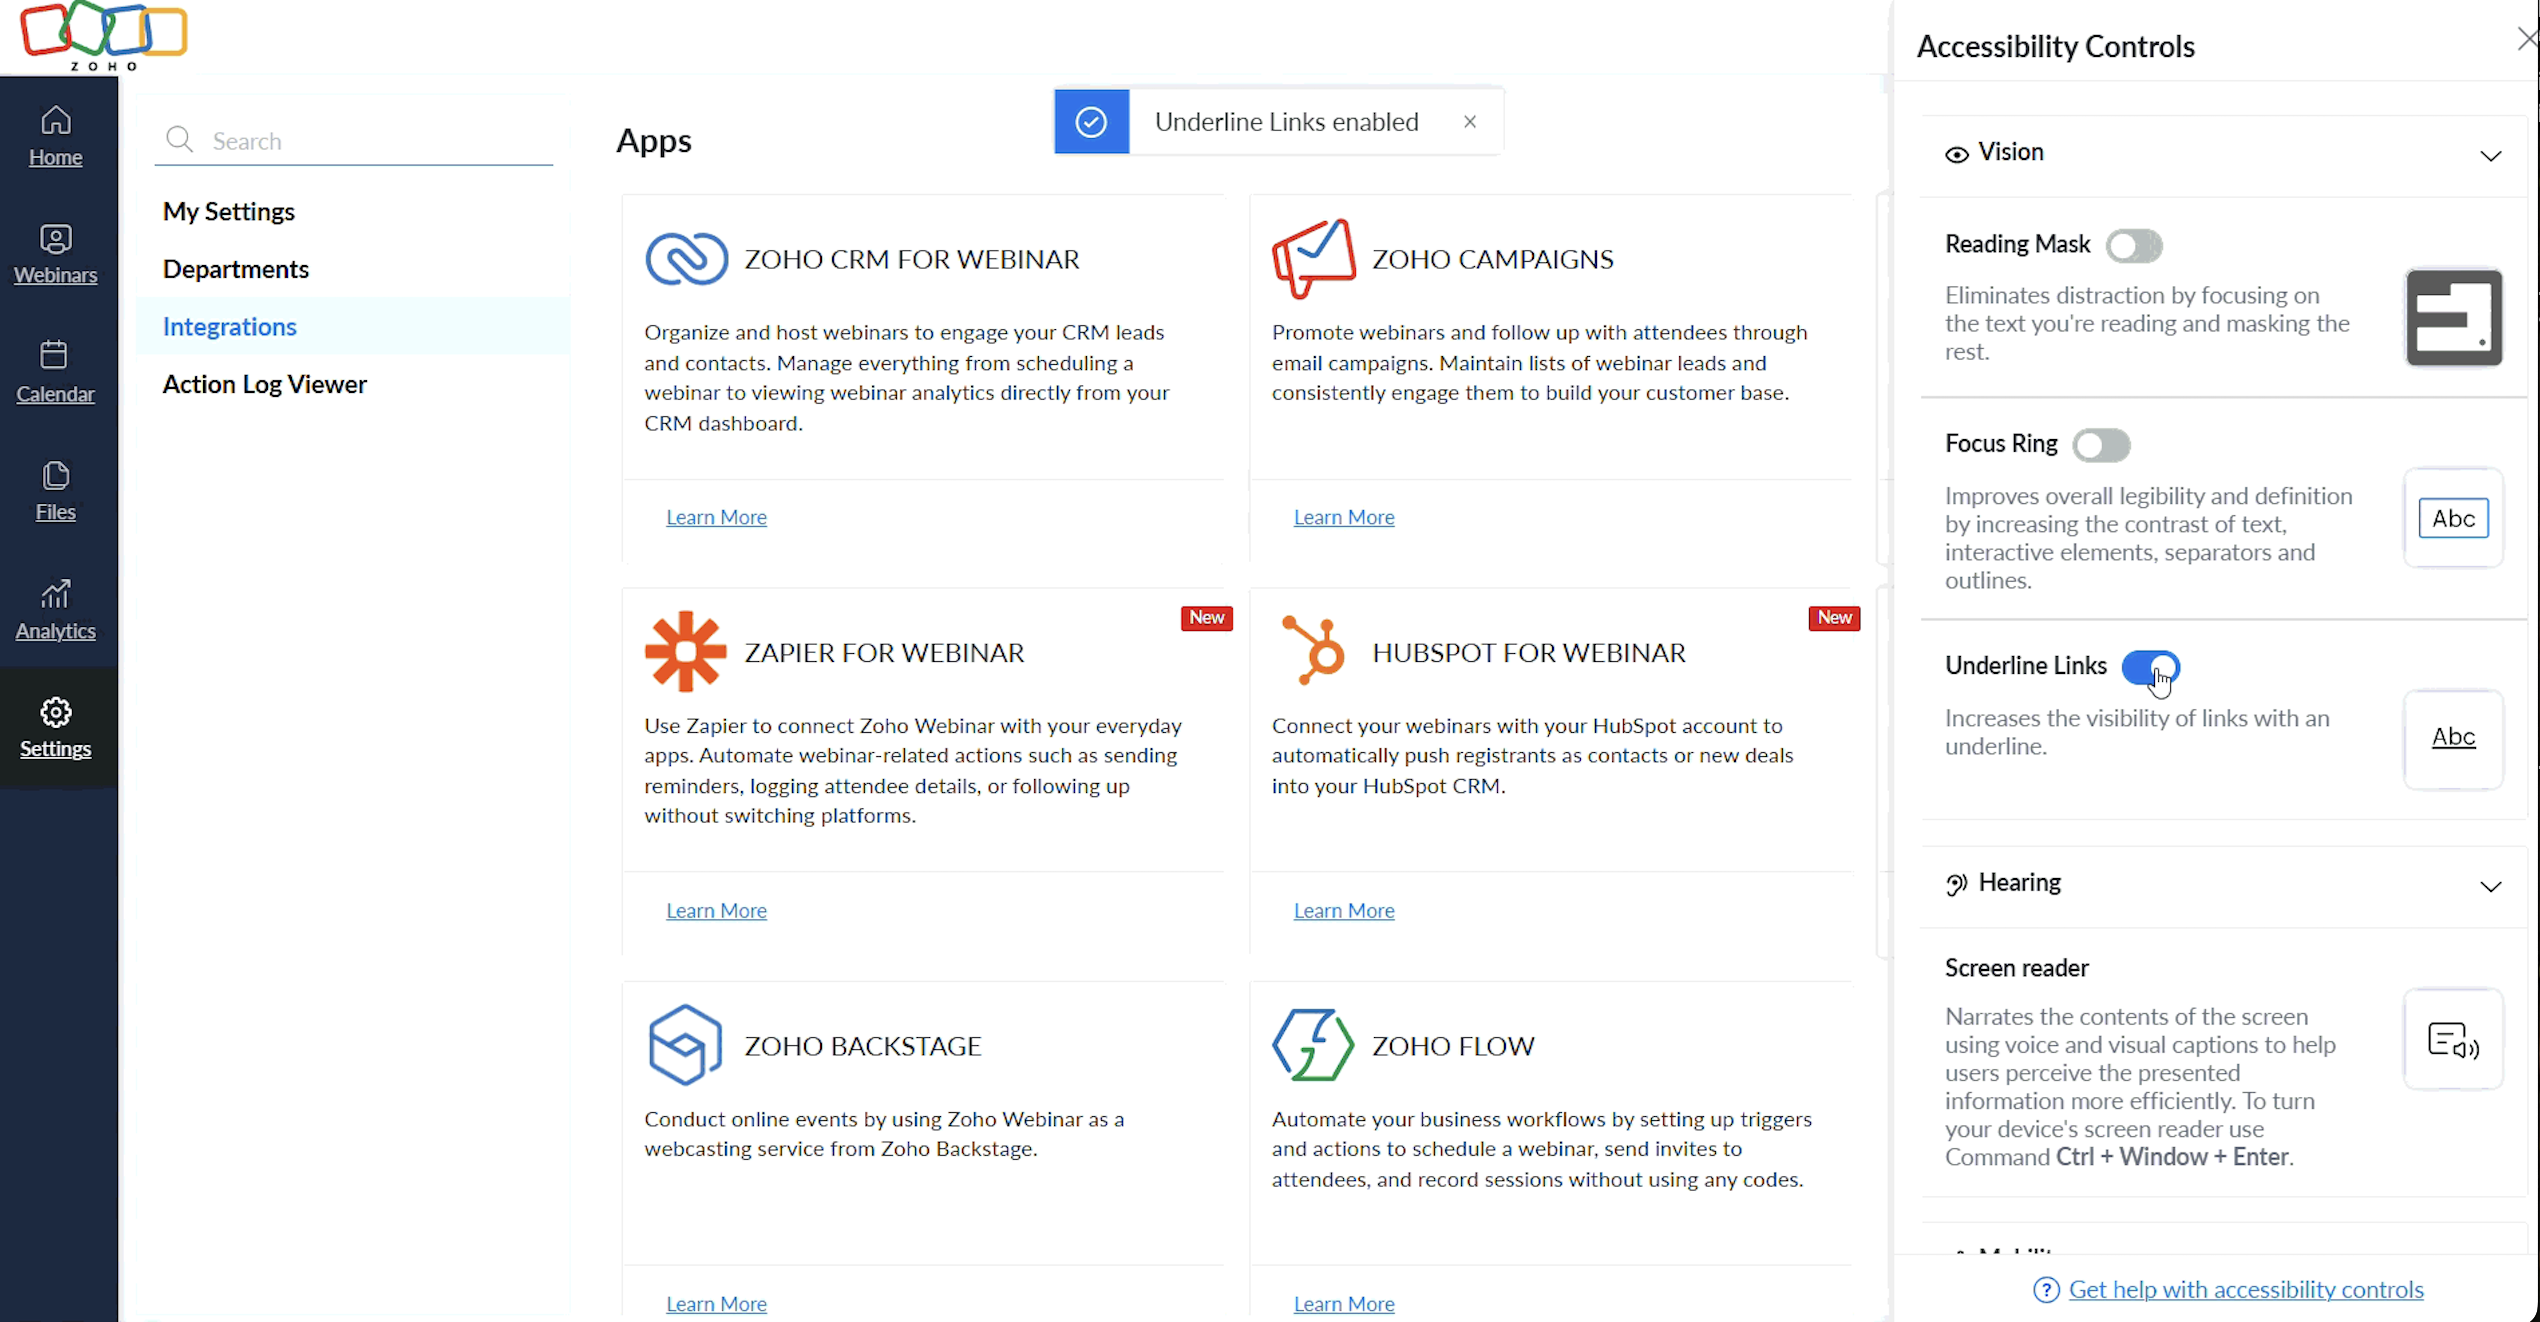Dismiss the Underline Links enabled notification
Screen dimensions: 2540x1322
pyautogui.click(x=1469, y=122)
